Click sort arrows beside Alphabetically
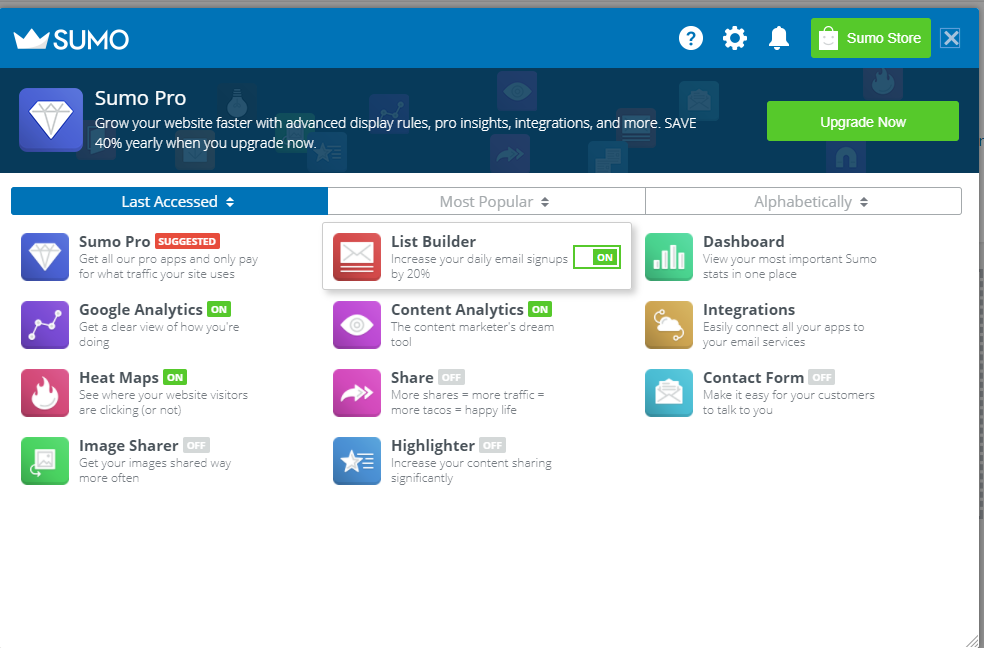984x648 pixels. pos(864,201)
